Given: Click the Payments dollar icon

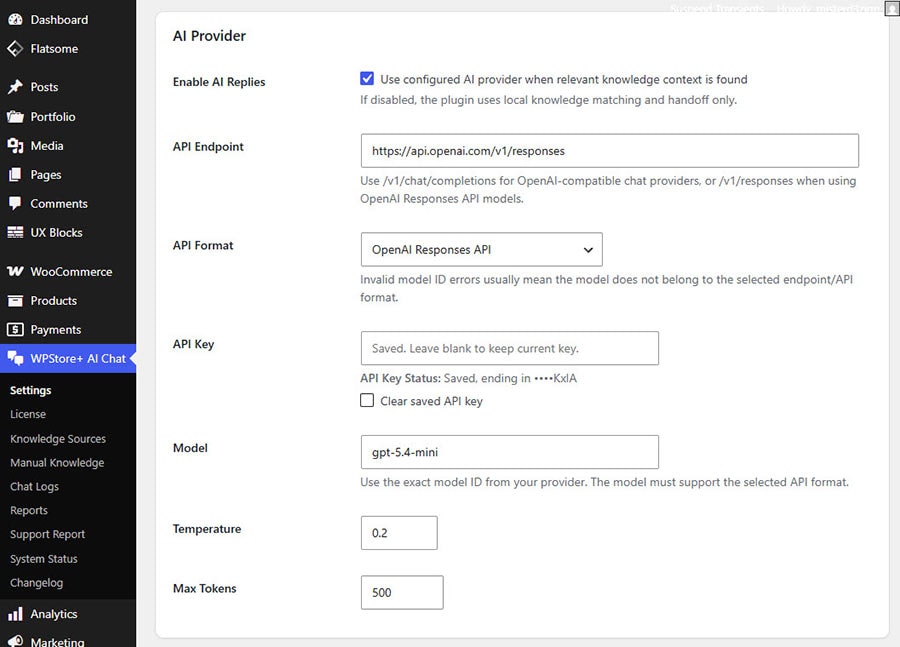Looking at the screenshot, I should click(15, 330).
